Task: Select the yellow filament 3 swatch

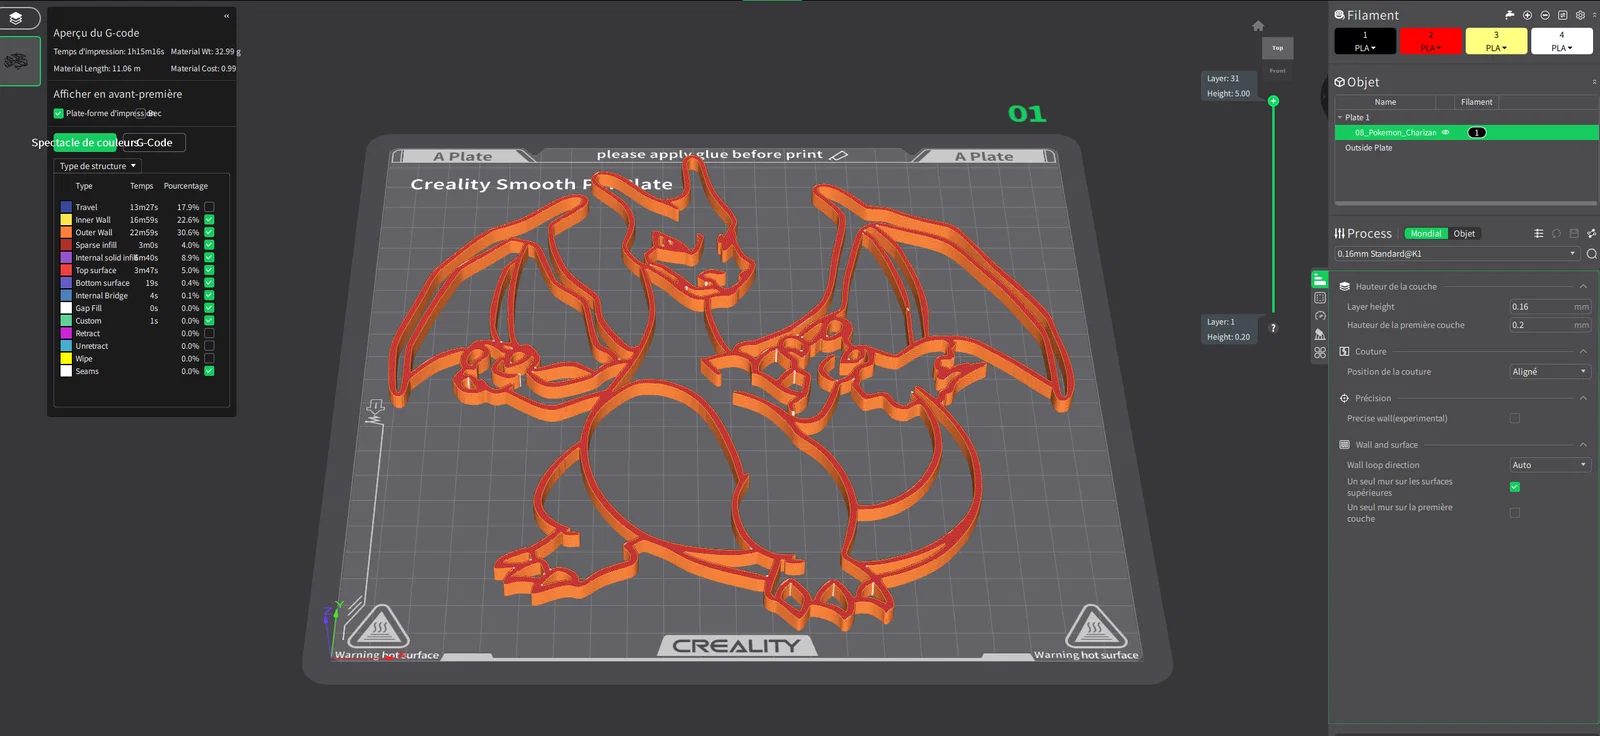Action: [1496, 41]
